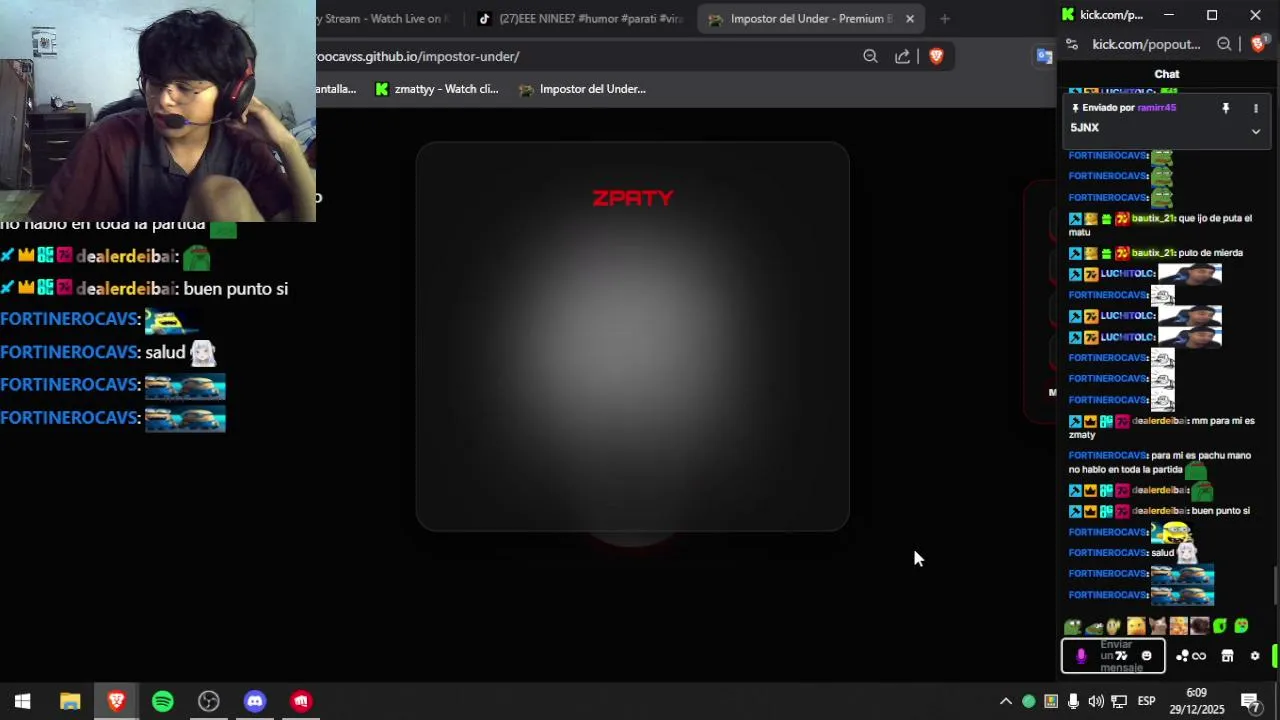Screen dimensions: 1280x720
Task: Click the red app icon on taskbar
Action: [x=301, y=701]
